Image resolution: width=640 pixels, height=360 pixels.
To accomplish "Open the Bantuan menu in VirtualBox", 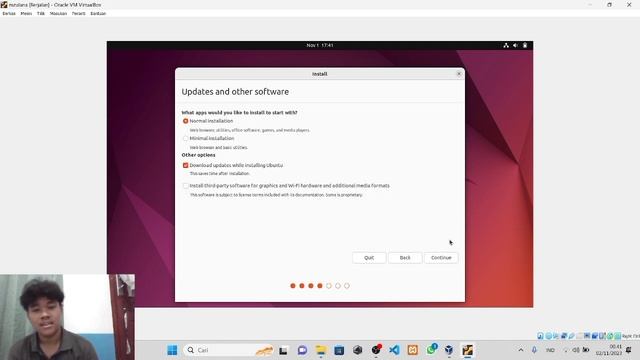I will pos(98,13).
